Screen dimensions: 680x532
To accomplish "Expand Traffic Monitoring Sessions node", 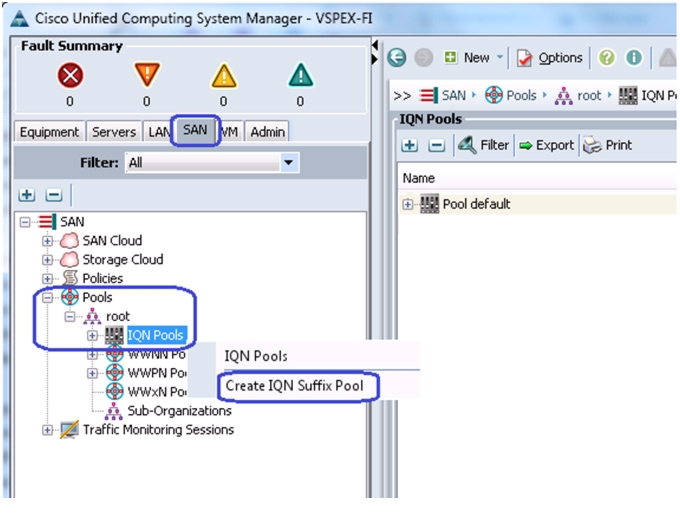I will 47,430.
